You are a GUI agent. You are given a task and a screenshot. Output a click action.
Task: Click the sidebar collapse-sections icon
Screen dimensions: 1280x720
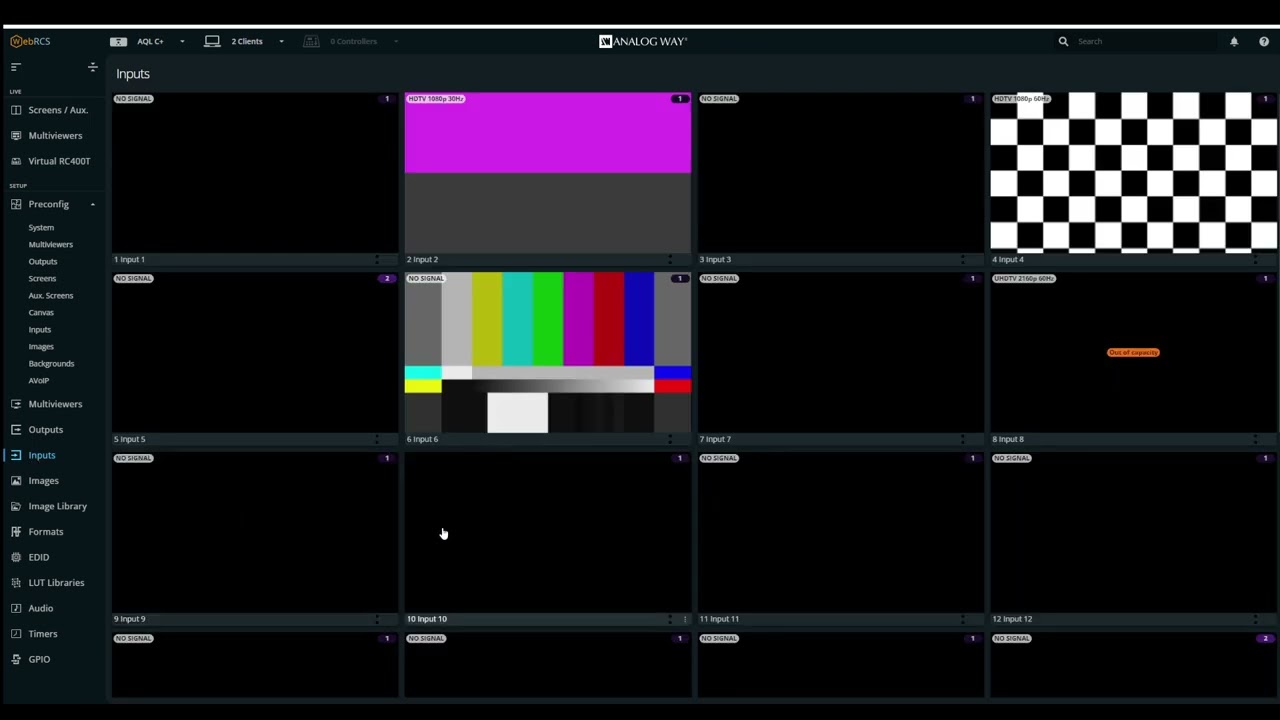(x=92, y=67)
